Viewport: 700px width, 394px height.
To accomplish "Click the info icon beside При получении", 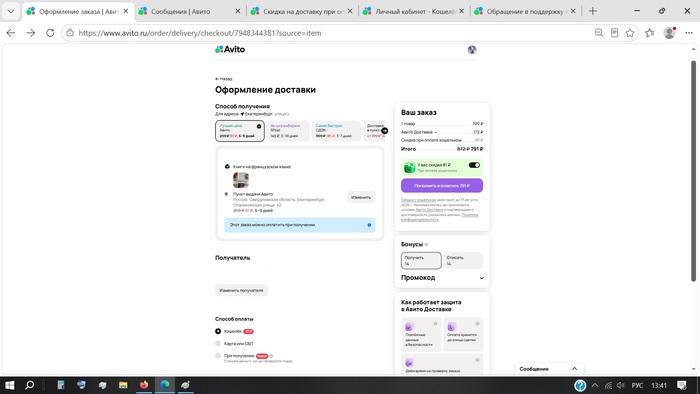I will click(x=271, y=356).
